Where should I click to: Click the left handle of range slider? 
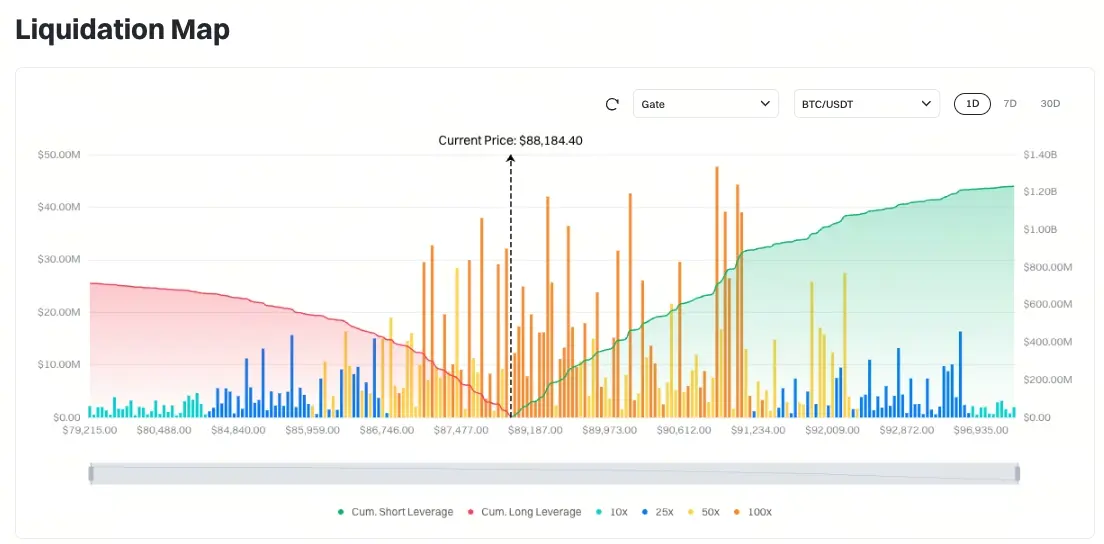pos(91,474)
